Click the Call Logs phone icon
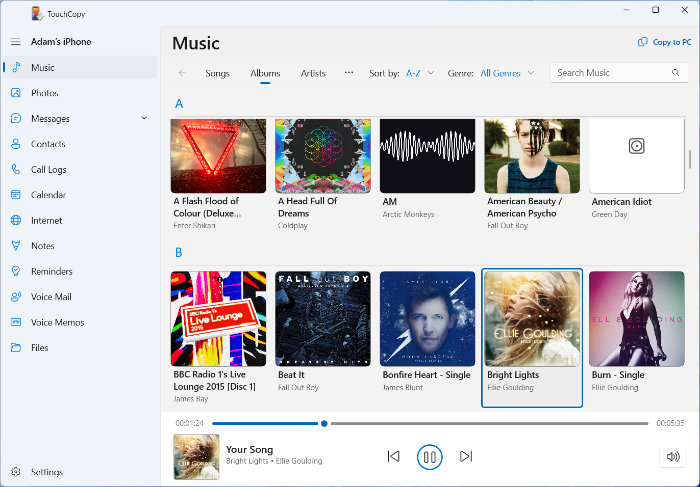 tap(16, 169)
